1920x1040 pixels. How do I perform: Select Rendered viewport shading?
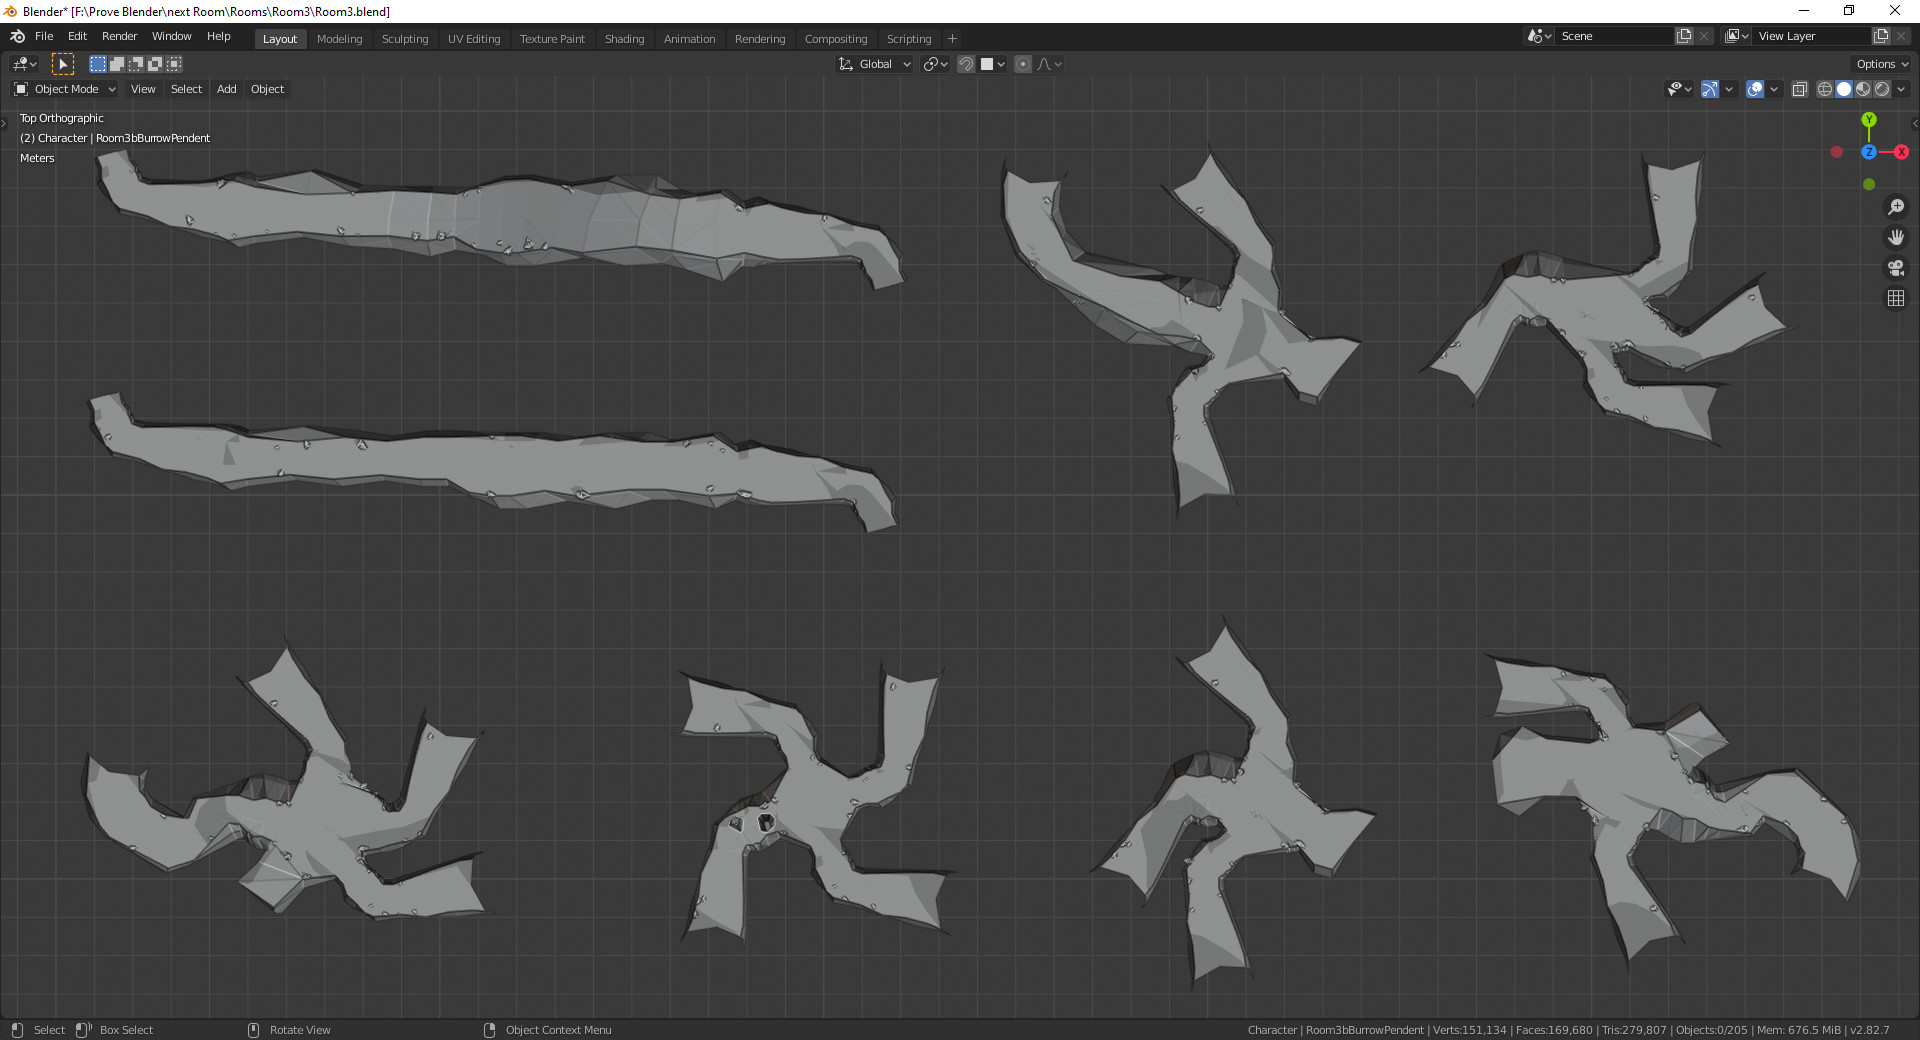[x=1882, y=89]
